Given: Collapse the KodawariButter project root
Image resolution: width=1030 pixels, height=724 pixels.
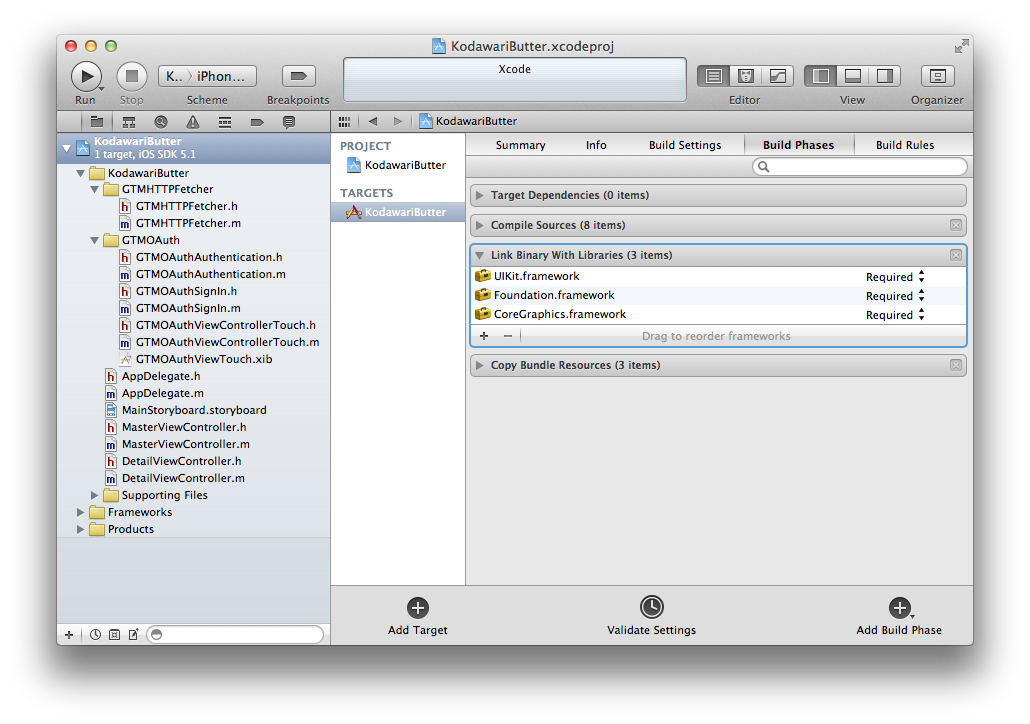Looking at the screenshot, I should [66, 148].
